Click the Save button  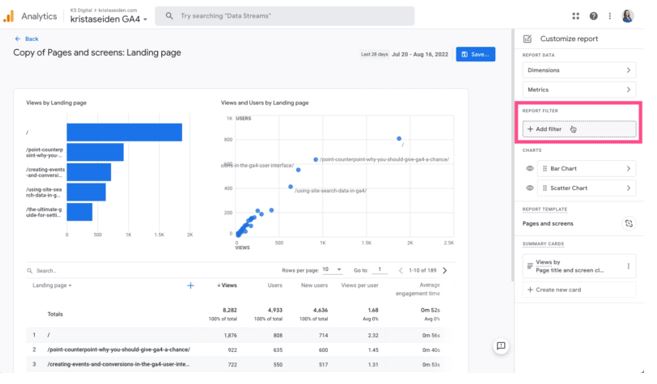click(476, 54)
